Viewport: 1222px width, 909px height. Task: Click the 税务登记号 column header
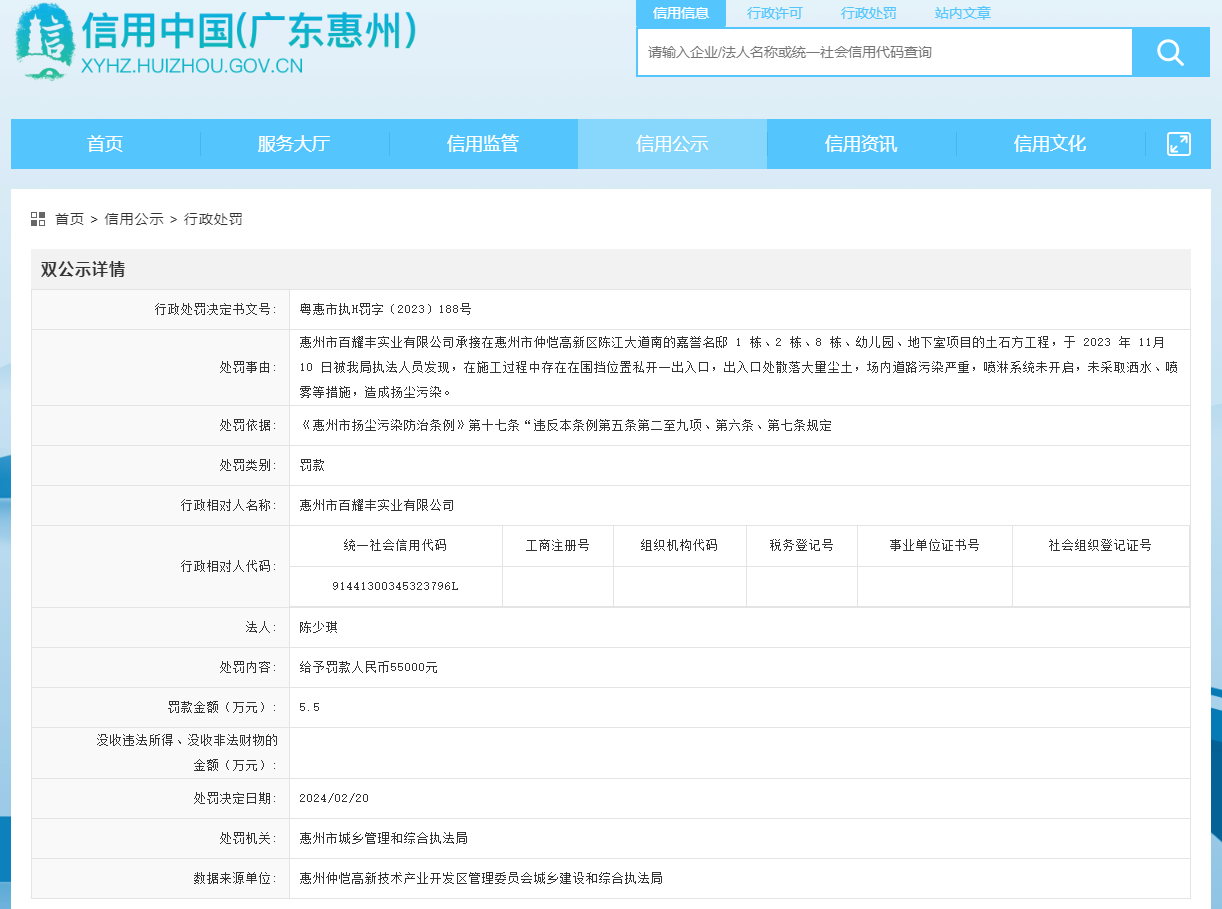point(801,546)
